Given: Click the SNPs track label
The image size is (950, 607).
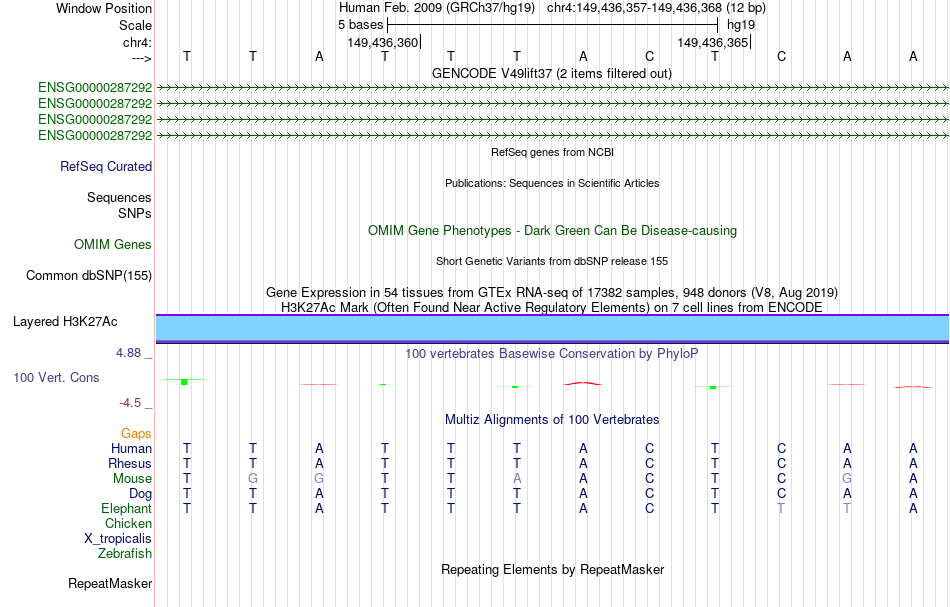Looking at the screenshot, I should pyautogui.click(x=135, y=213).
